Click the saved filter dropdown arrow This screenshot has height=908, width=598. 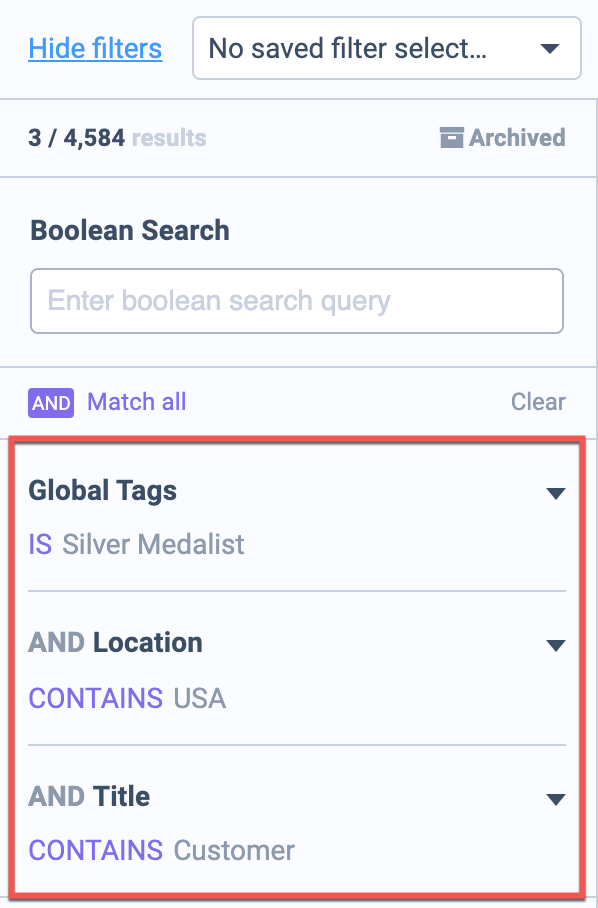549,49
